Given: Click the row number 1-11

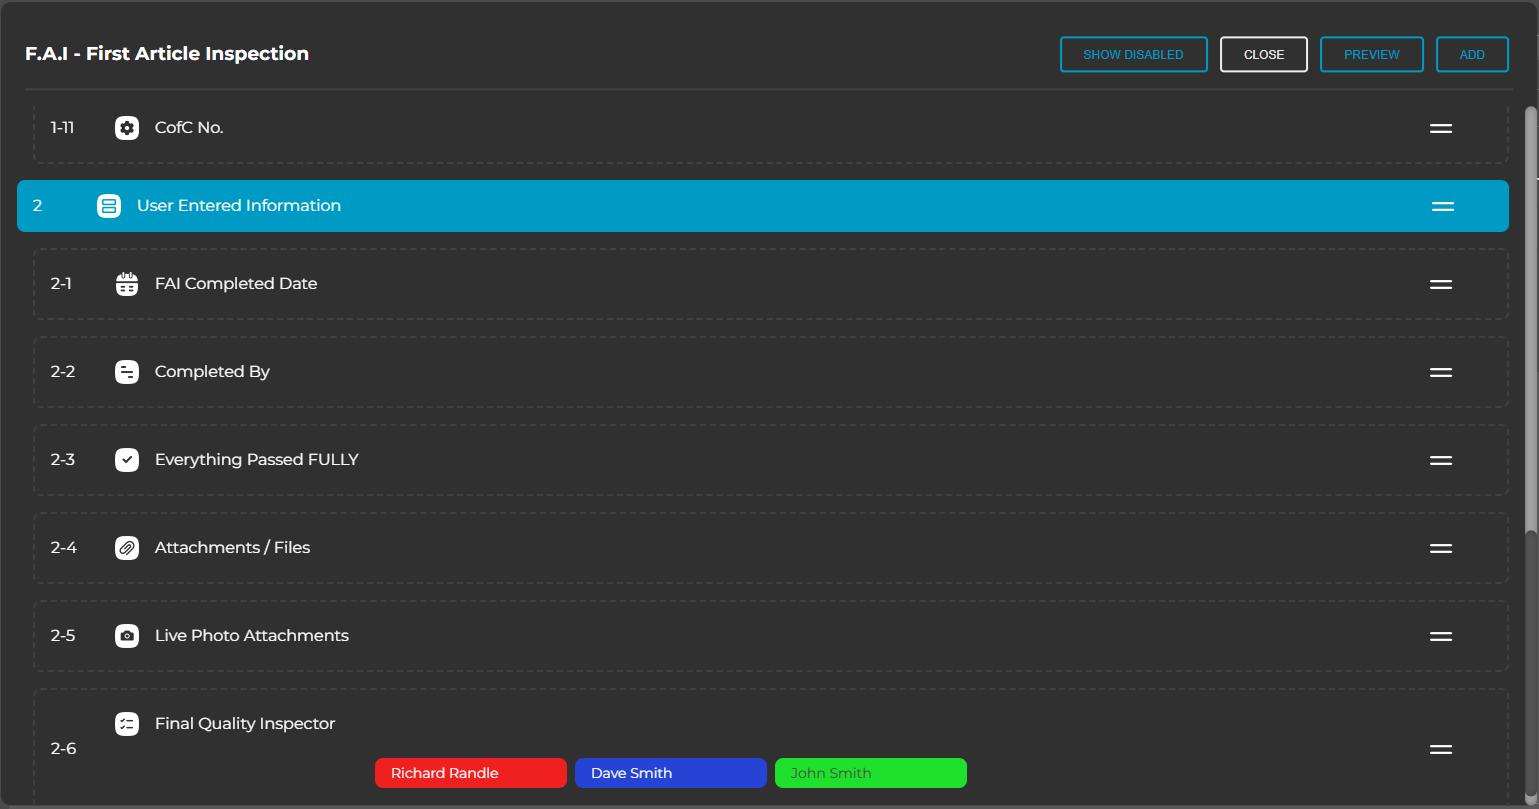Looking at the screenshot, I should click(63, 128).
